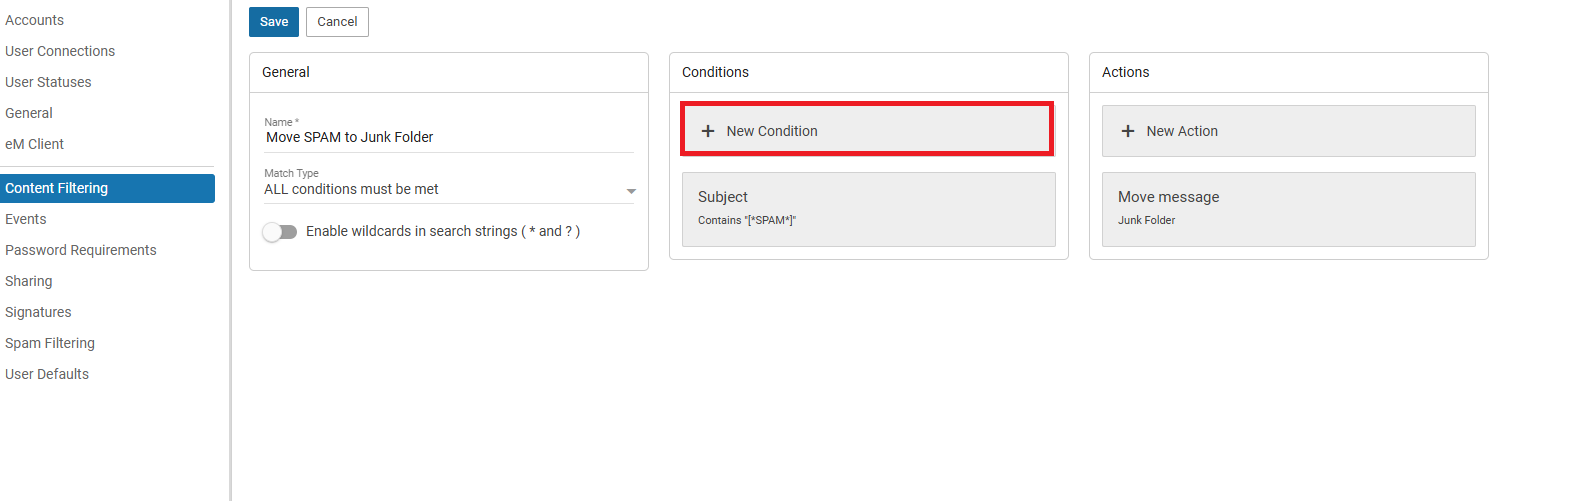Screen dimensions: 1596x501
Task: Open User Statuses section
Action: [48, 82]
